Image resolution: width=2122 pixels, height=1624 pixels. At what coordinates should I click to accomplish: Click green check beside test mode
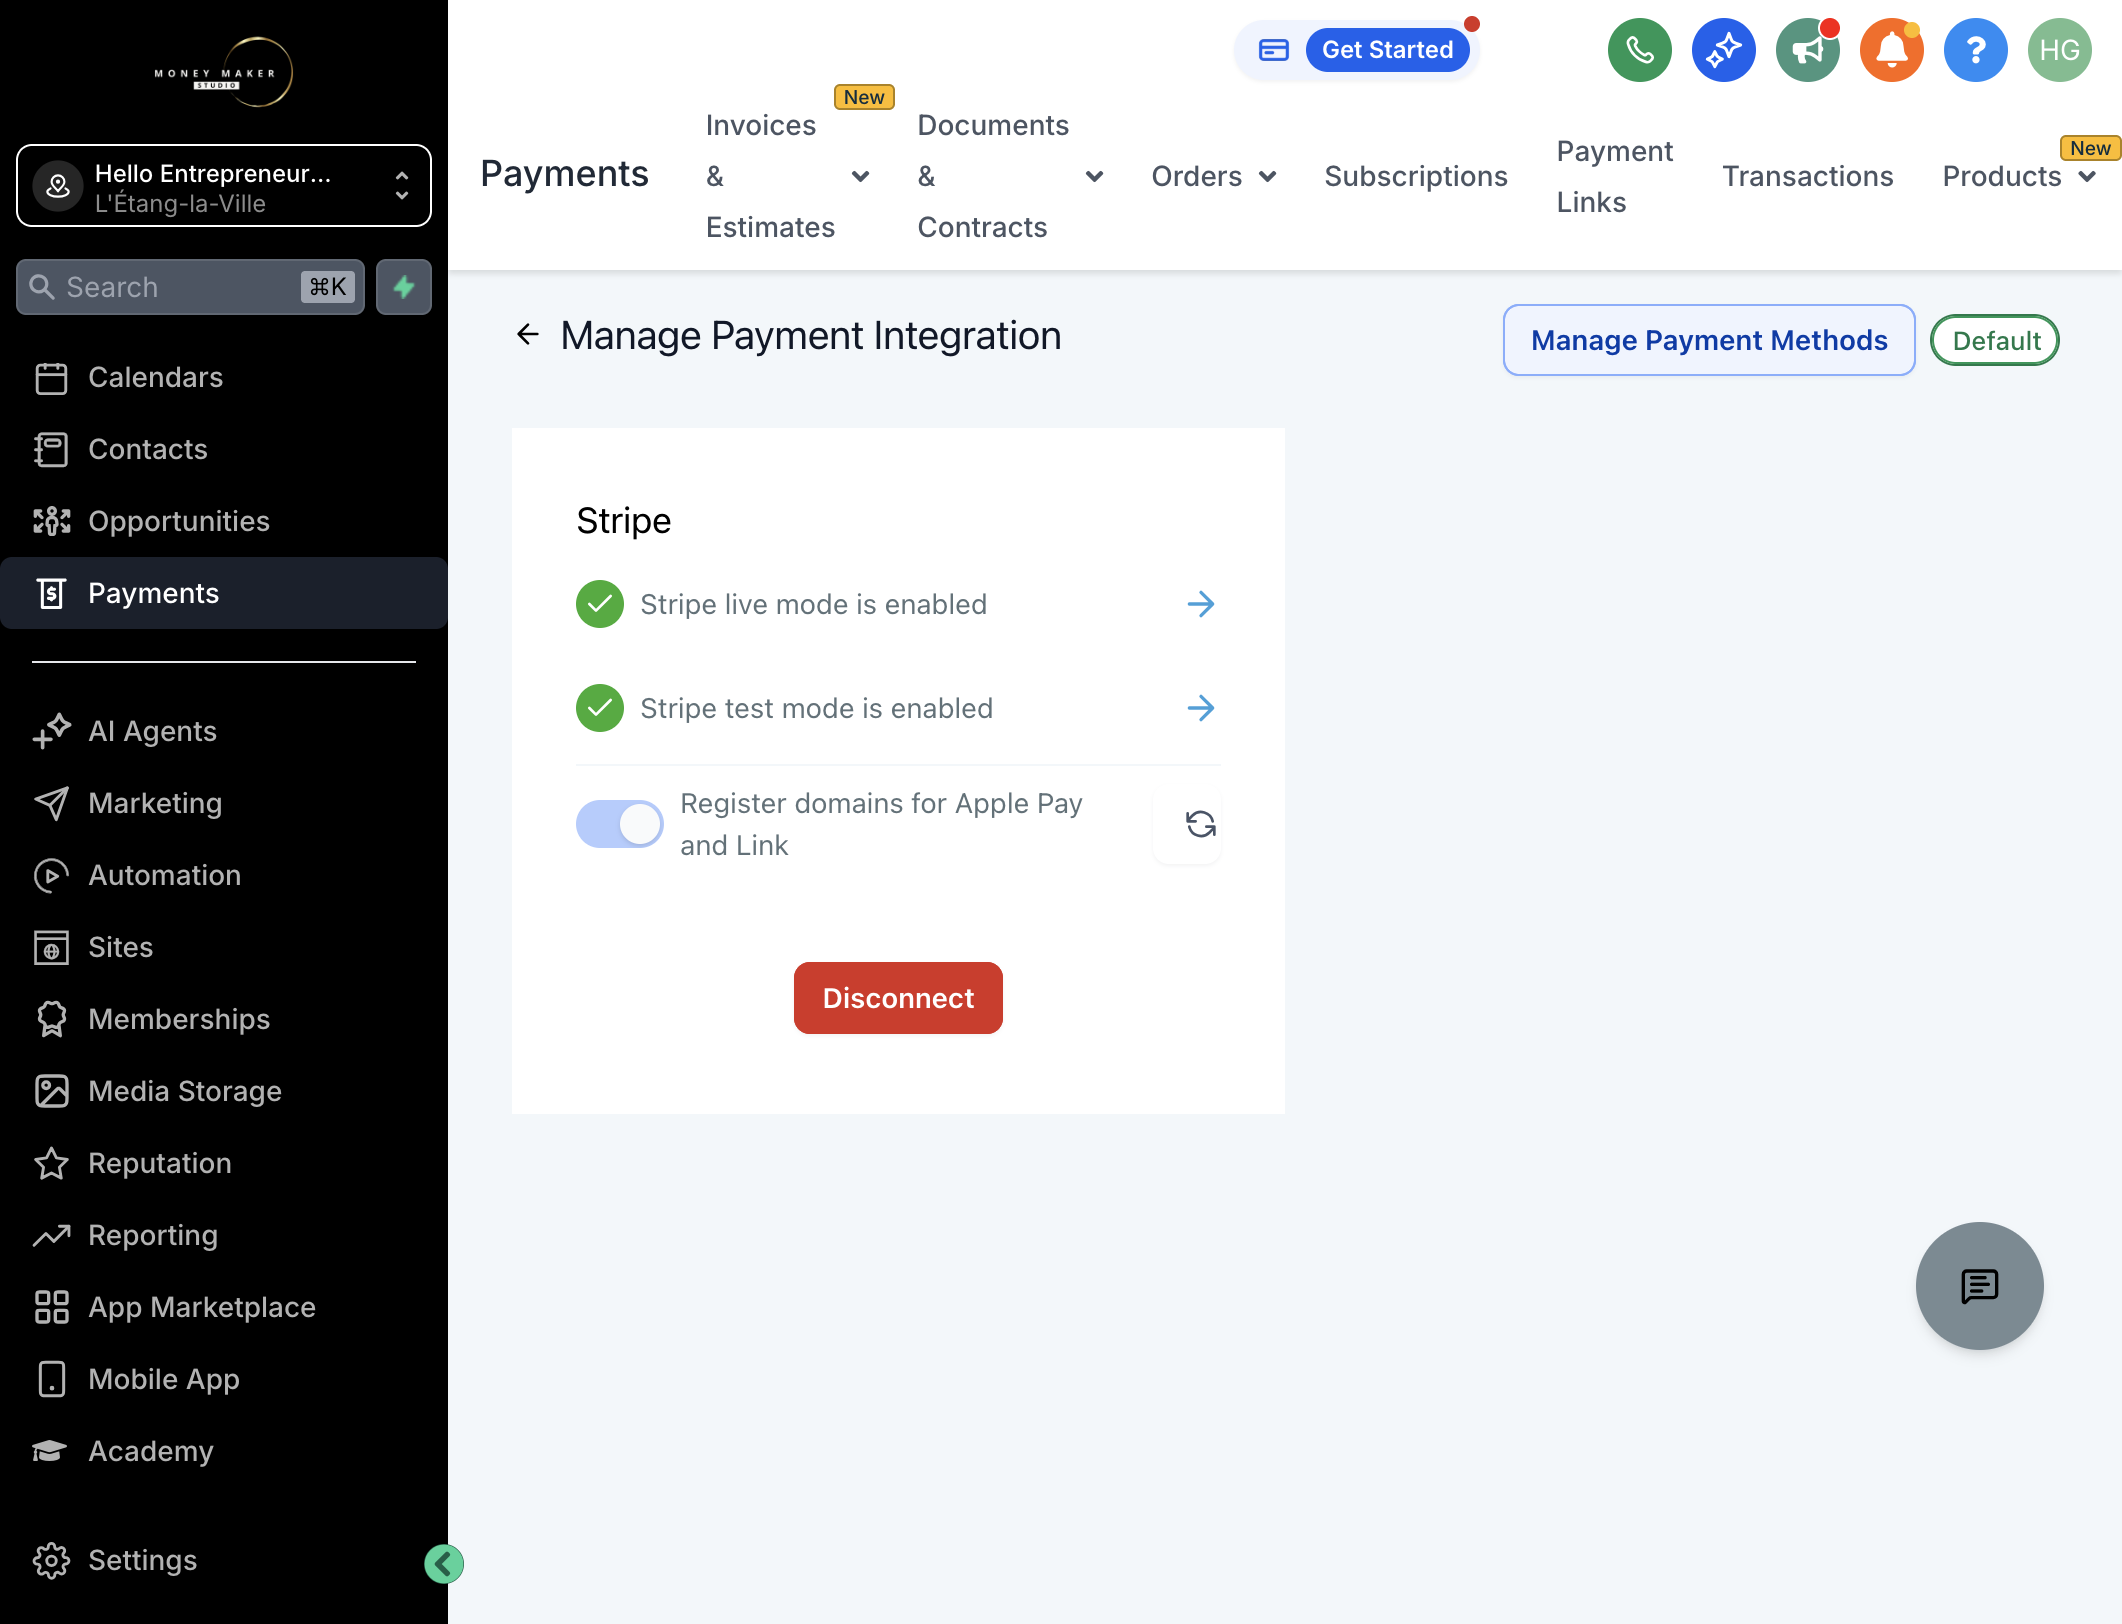pyautogui.click(x=600, y=708)
